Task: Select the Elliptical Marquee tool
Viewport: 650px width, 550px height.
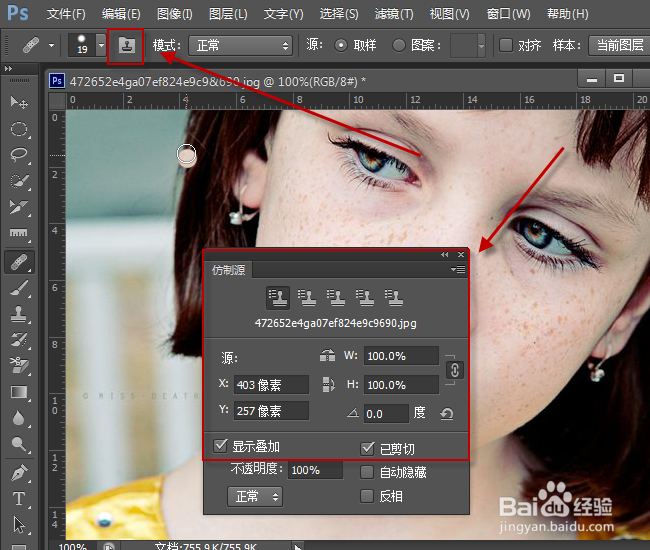Action: (x=19, y=129)
